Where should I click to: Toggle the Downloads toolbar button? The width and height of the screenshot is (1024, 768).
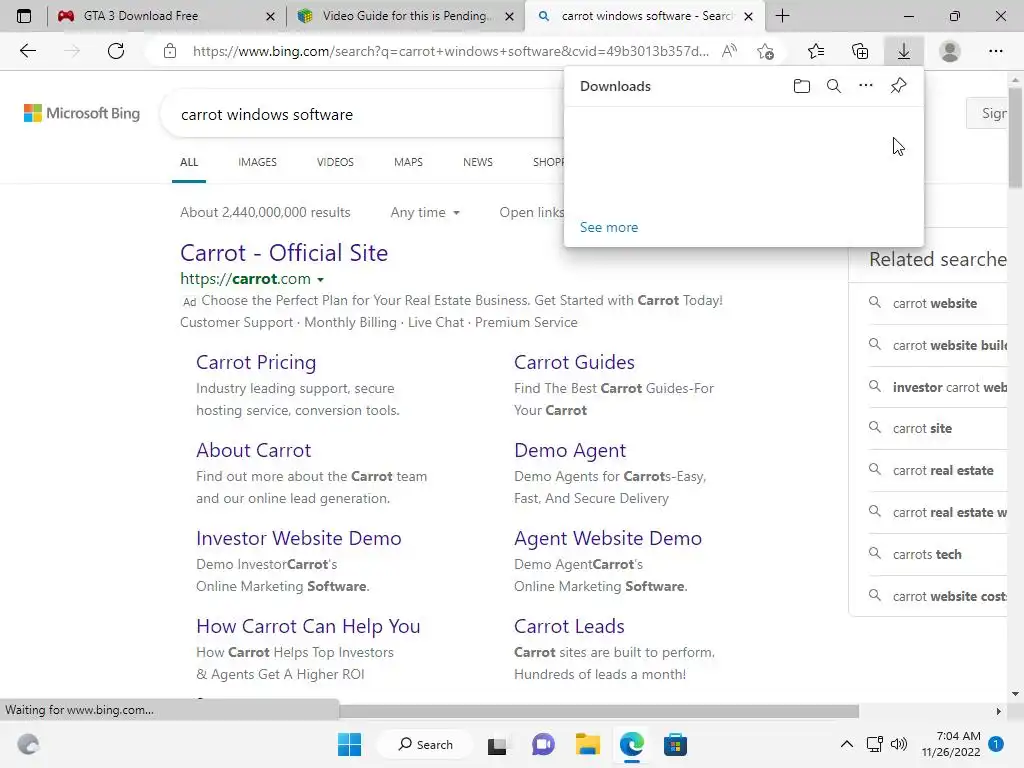[x=904, y=51]
